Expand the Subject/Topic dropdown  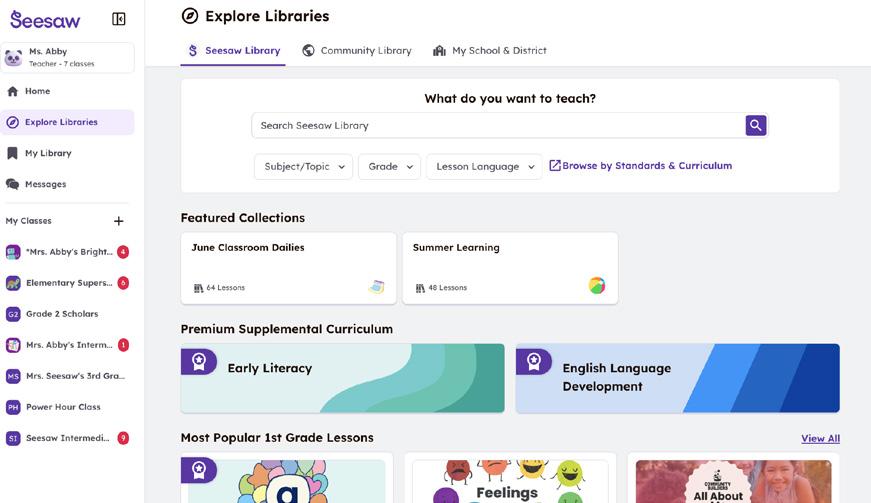(x=303, y=167)
